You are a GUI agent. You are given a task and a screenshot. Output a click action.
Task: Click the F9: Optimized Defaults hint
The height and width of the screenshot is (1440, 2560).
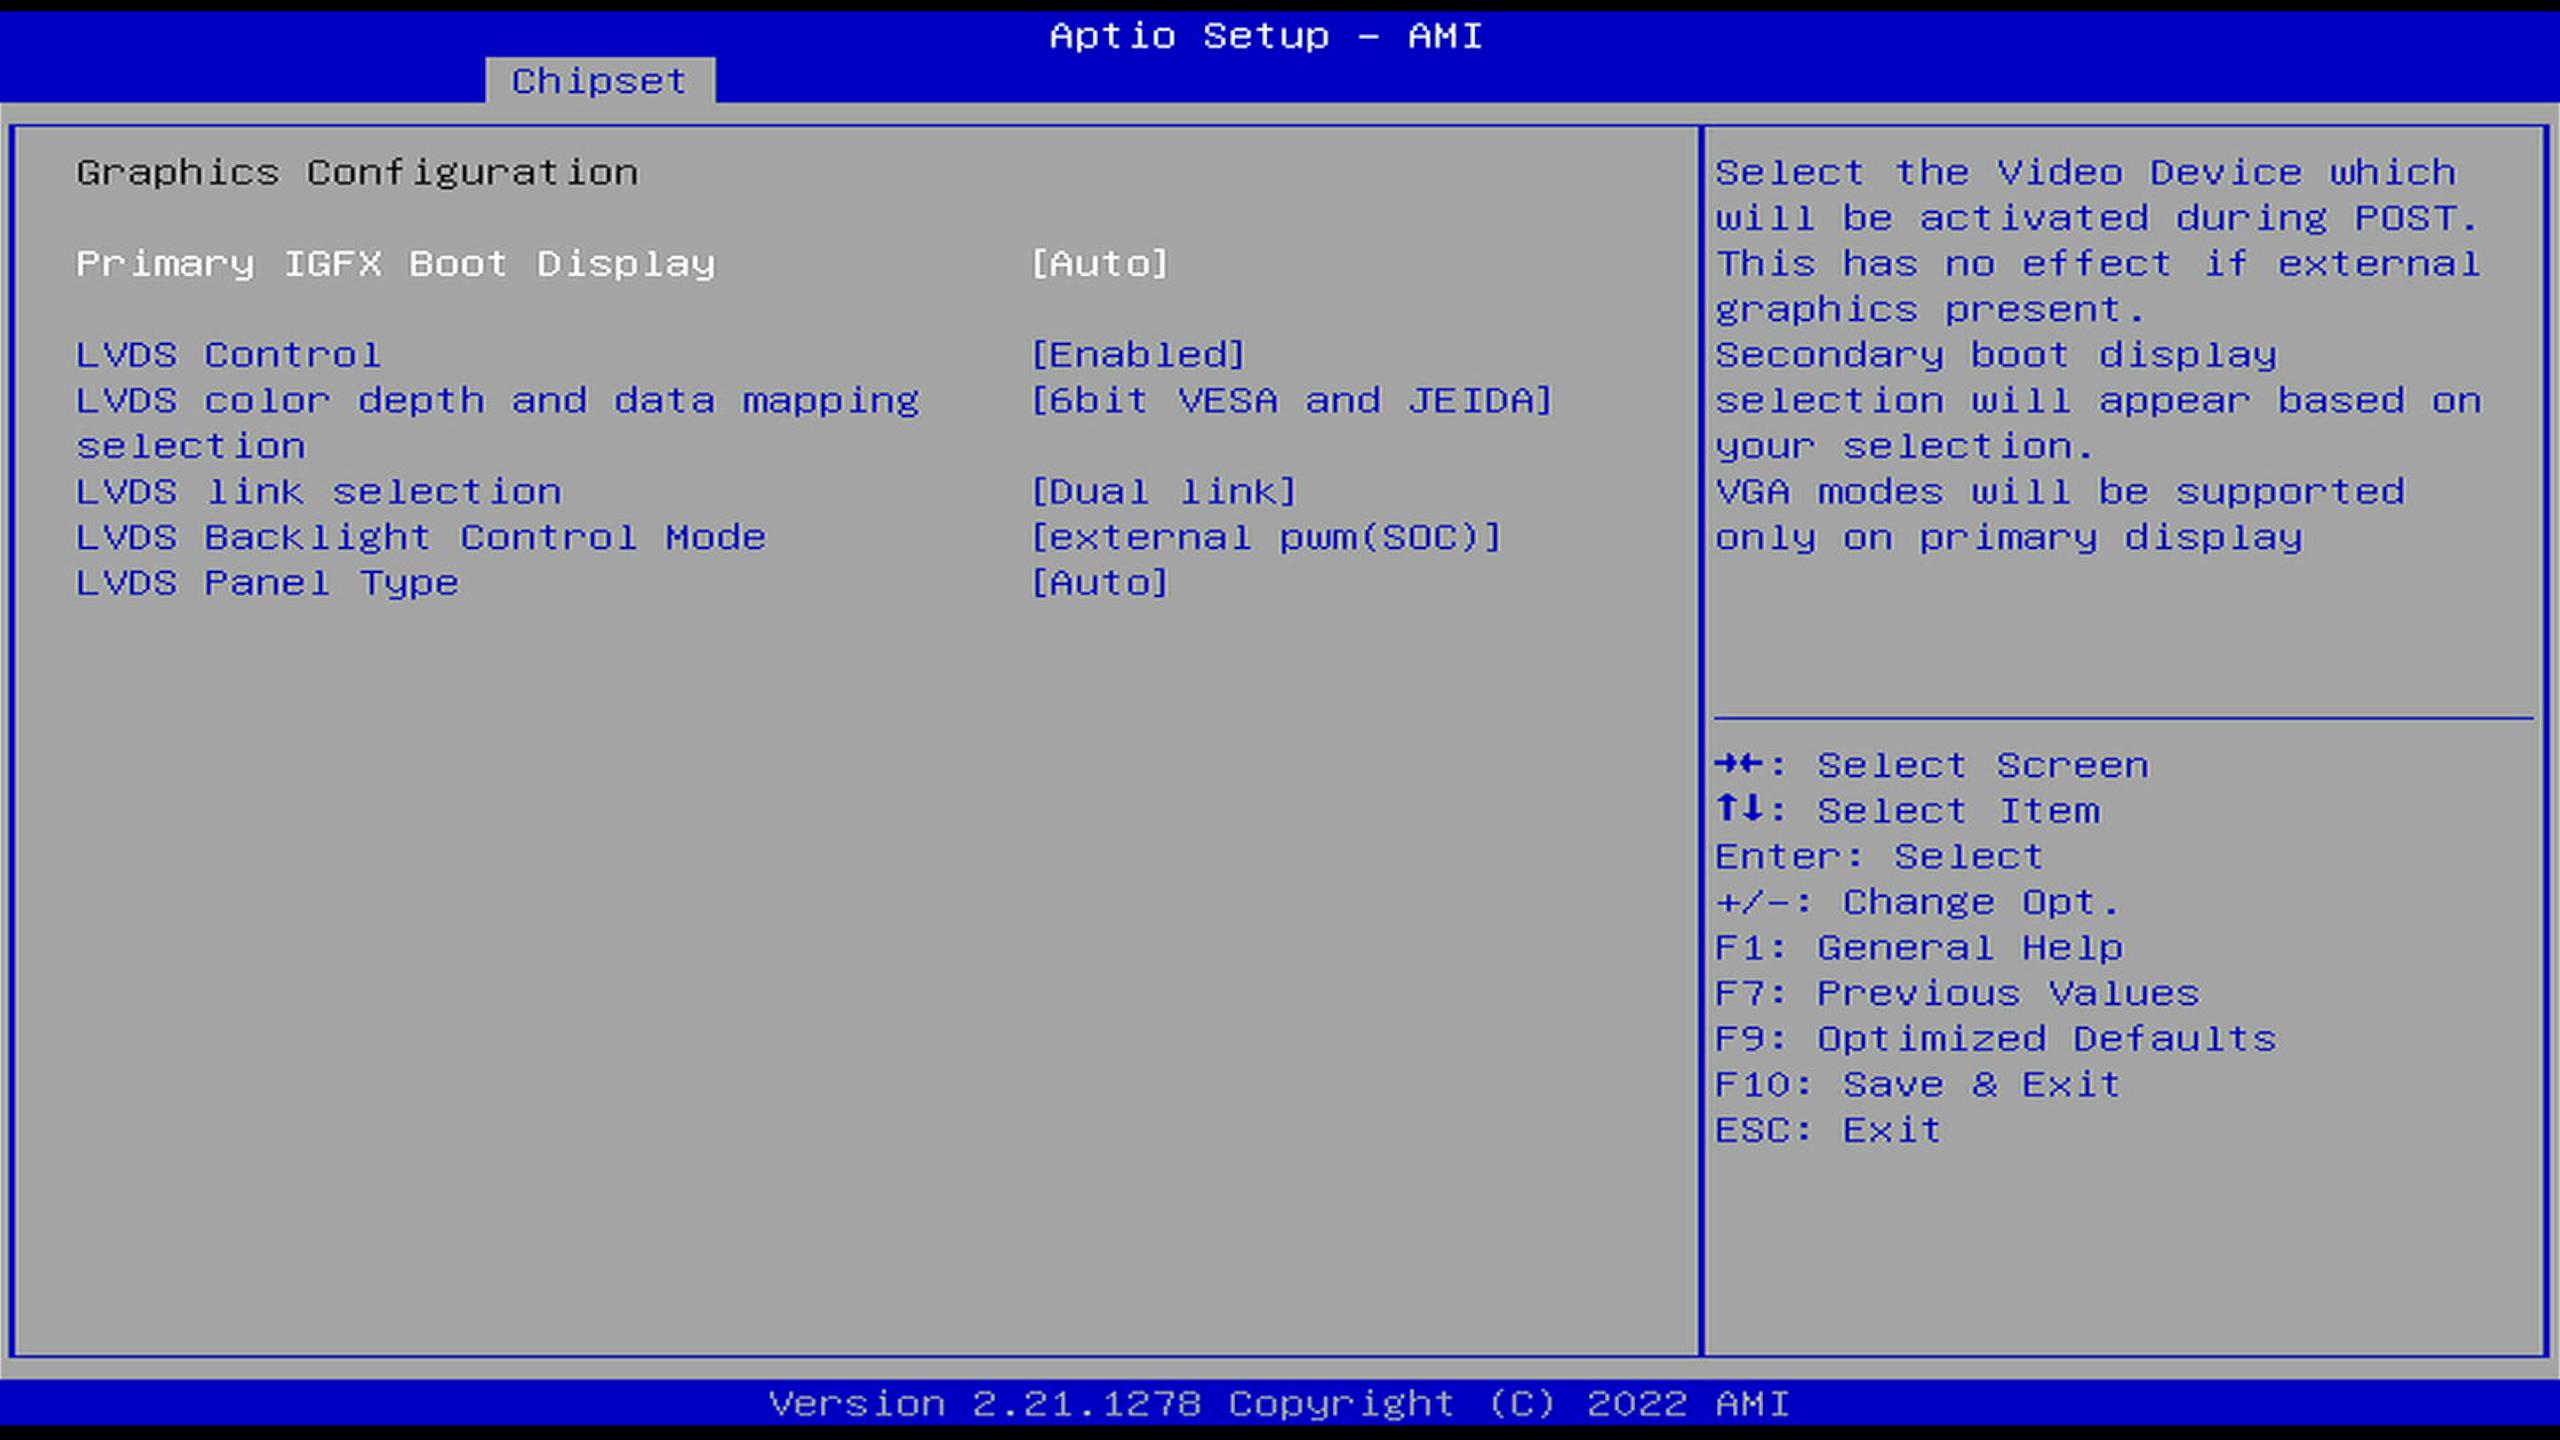(x=1995, y=1039)
